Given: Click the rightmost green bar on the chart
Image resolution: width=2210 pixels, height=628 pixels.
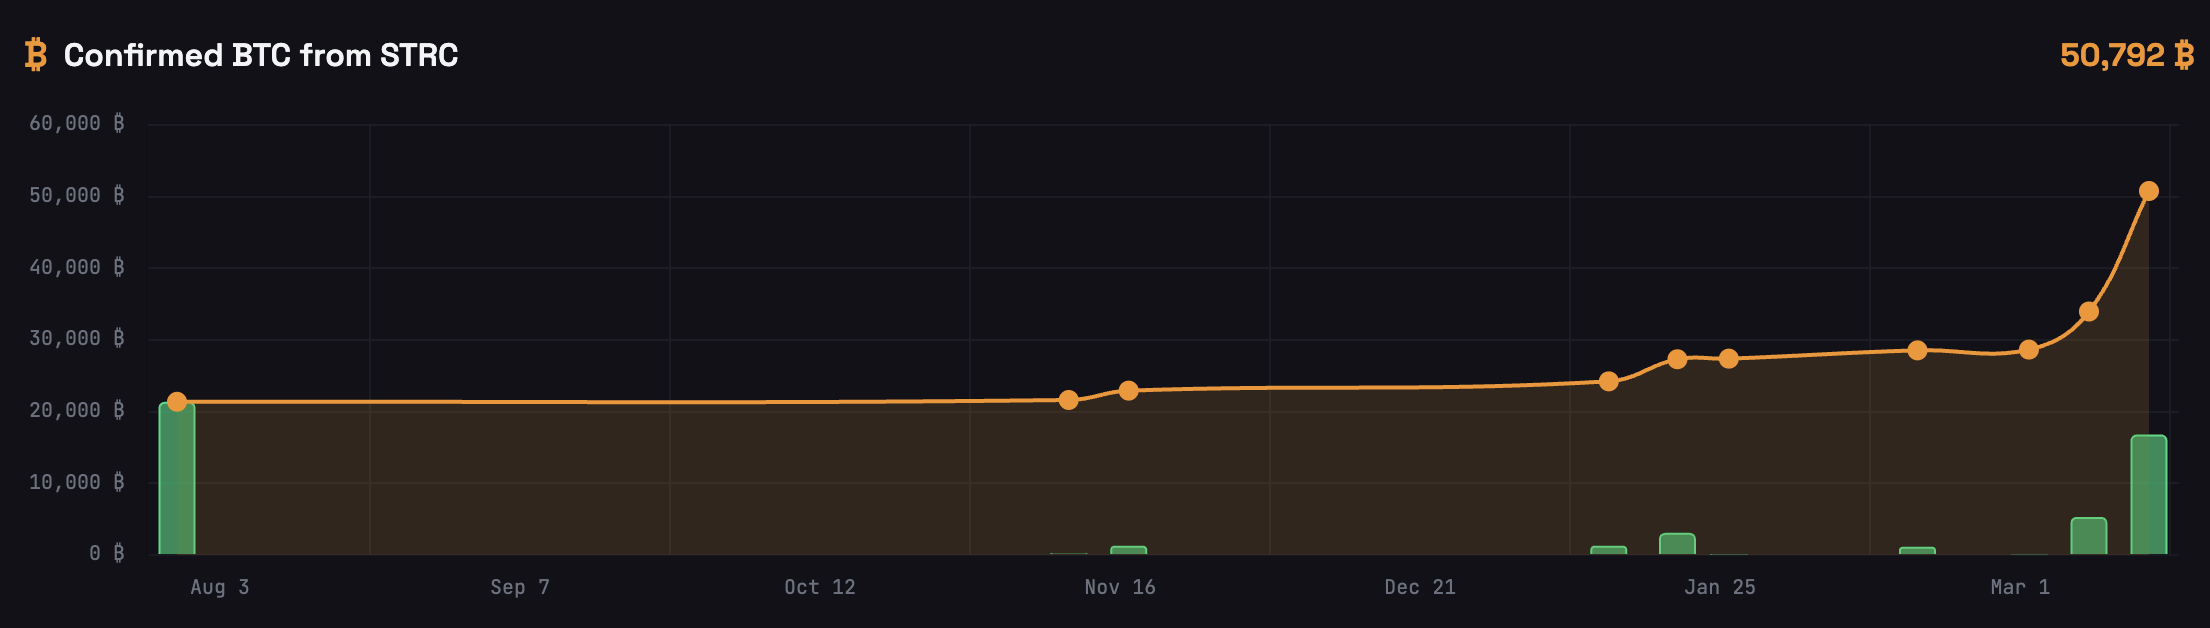Looking at the screenshot, I should pos(2148,495).
